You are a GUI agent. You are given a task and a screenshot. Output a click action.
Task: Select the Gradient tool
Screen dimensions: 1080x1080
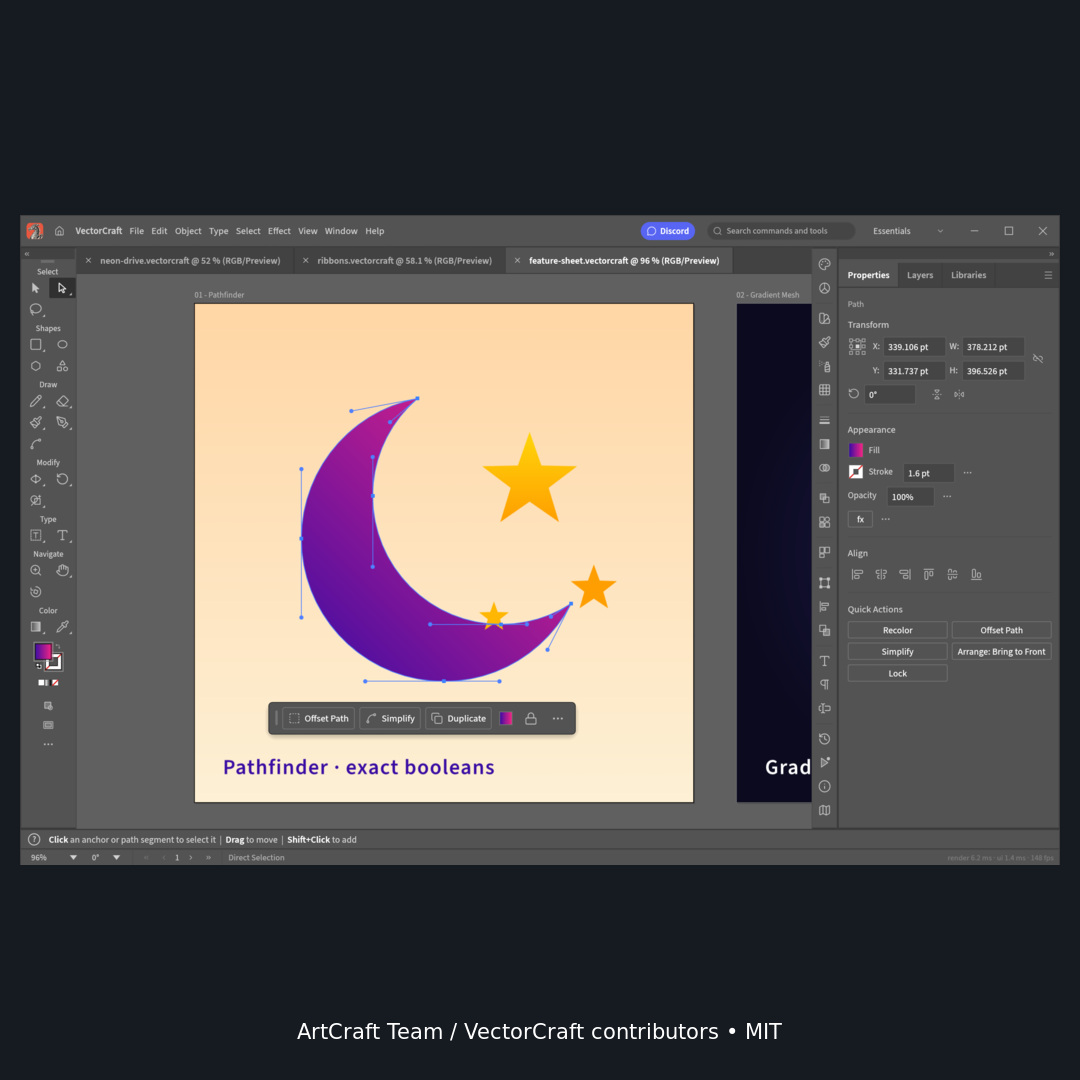pyautogui.click(x=36, y=627)
